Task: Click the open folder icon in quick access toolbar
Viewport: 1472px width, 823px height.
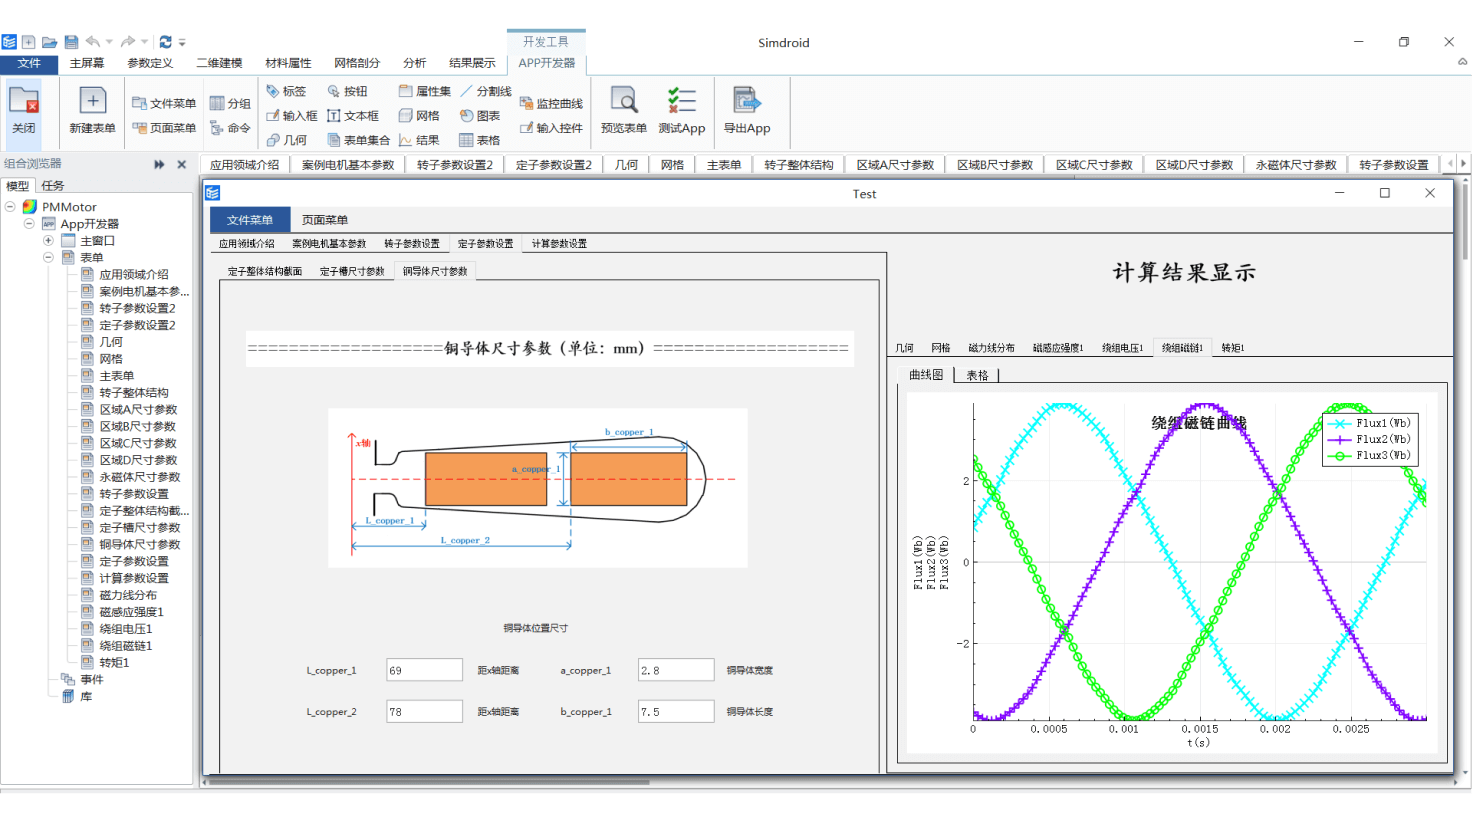Action: (x=49, y=42)
